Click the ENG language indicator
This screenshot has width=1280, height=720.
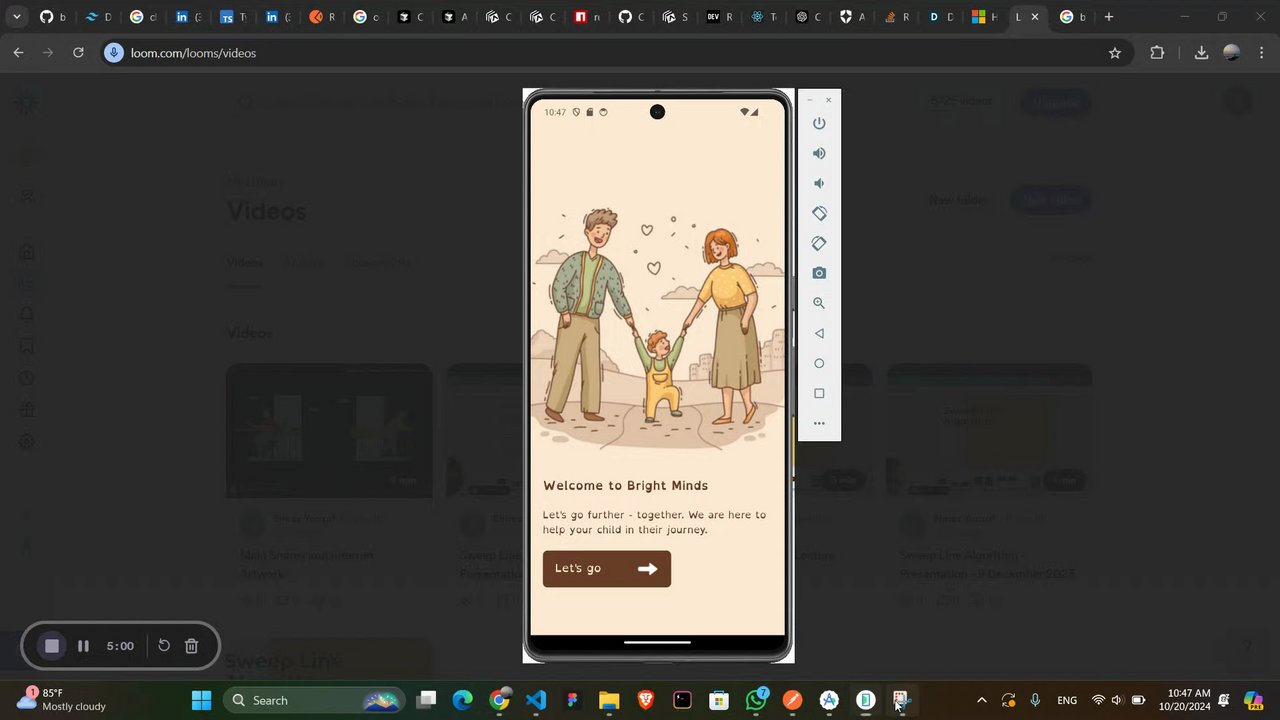1067,701
